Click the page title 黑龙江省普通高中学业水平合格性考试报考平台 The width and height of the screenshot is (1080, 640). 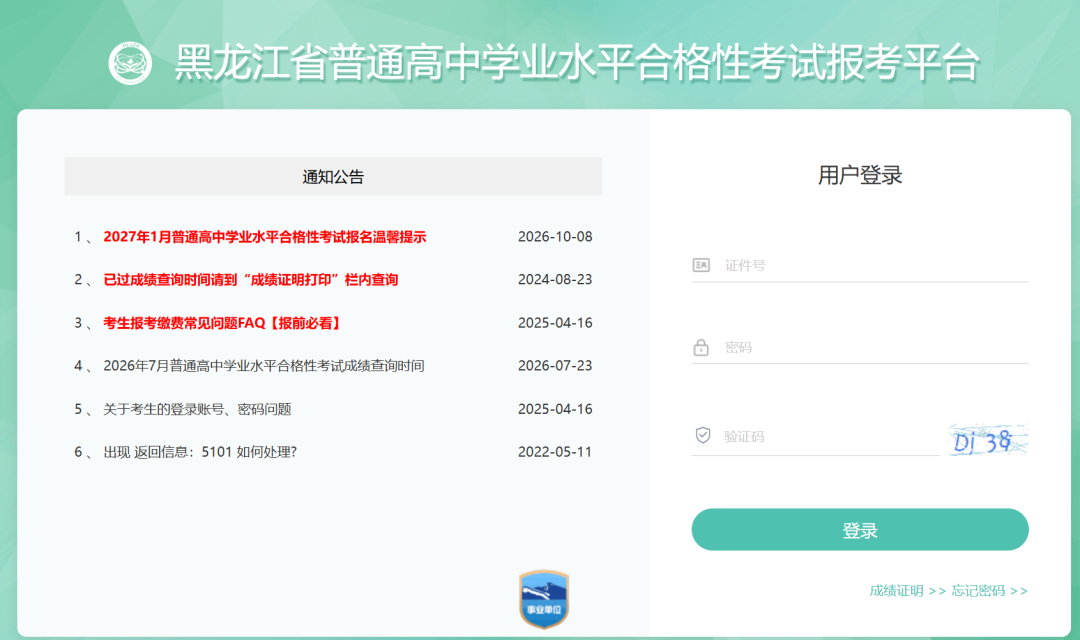pos(577,63)
